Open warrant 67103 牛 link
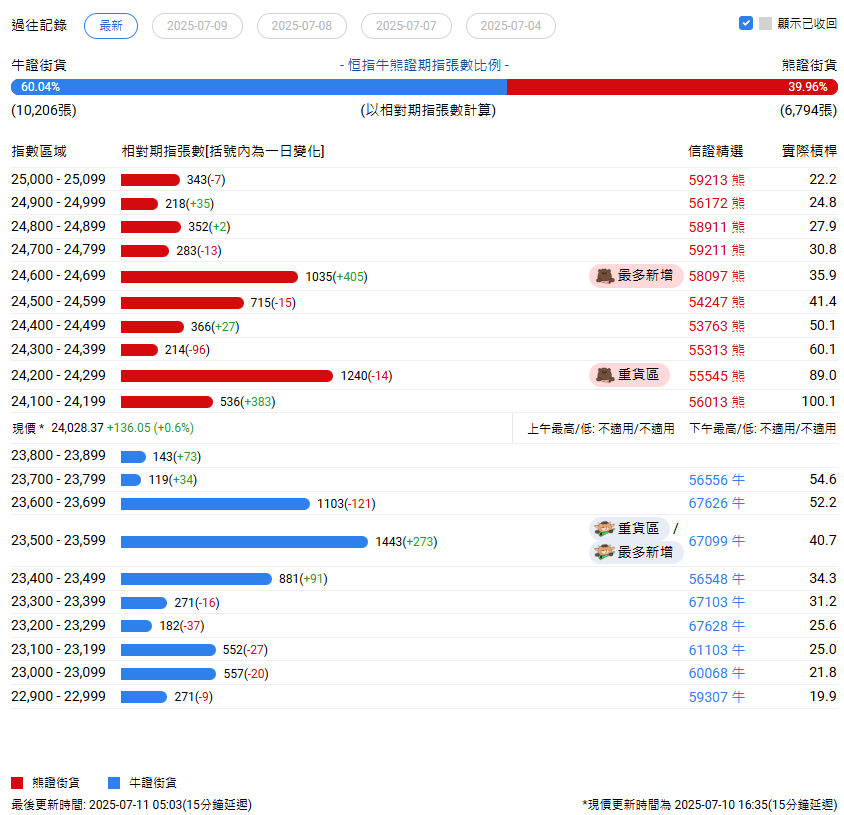Viewport: 844px width, 815px height. (x=716, y=602)
